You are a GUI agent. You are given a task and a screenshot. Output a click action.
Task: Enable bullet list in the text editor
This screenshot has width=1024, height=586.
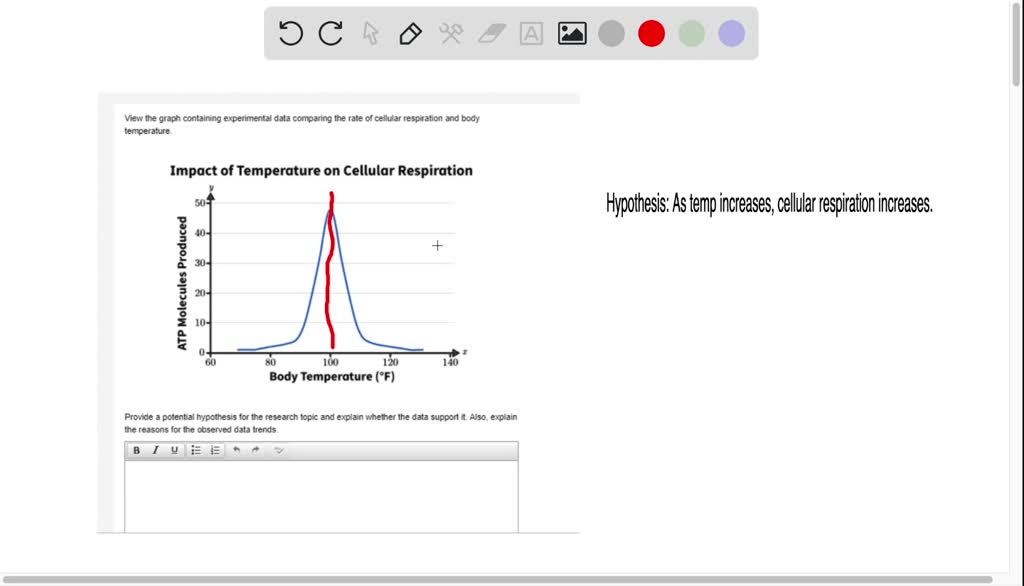196,450
